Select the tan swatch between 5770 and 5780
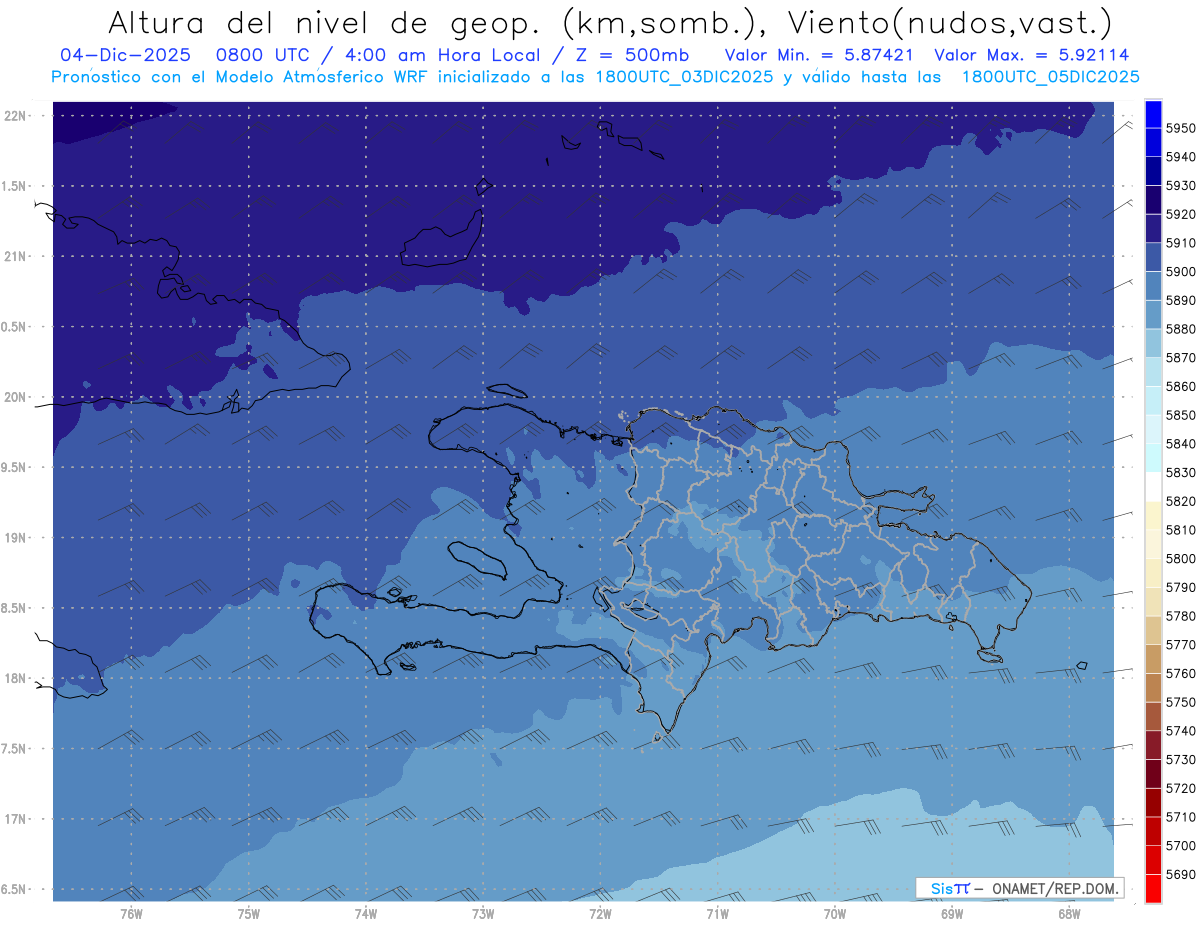Screen dimensions: 1200x927 click(1153, 630)
